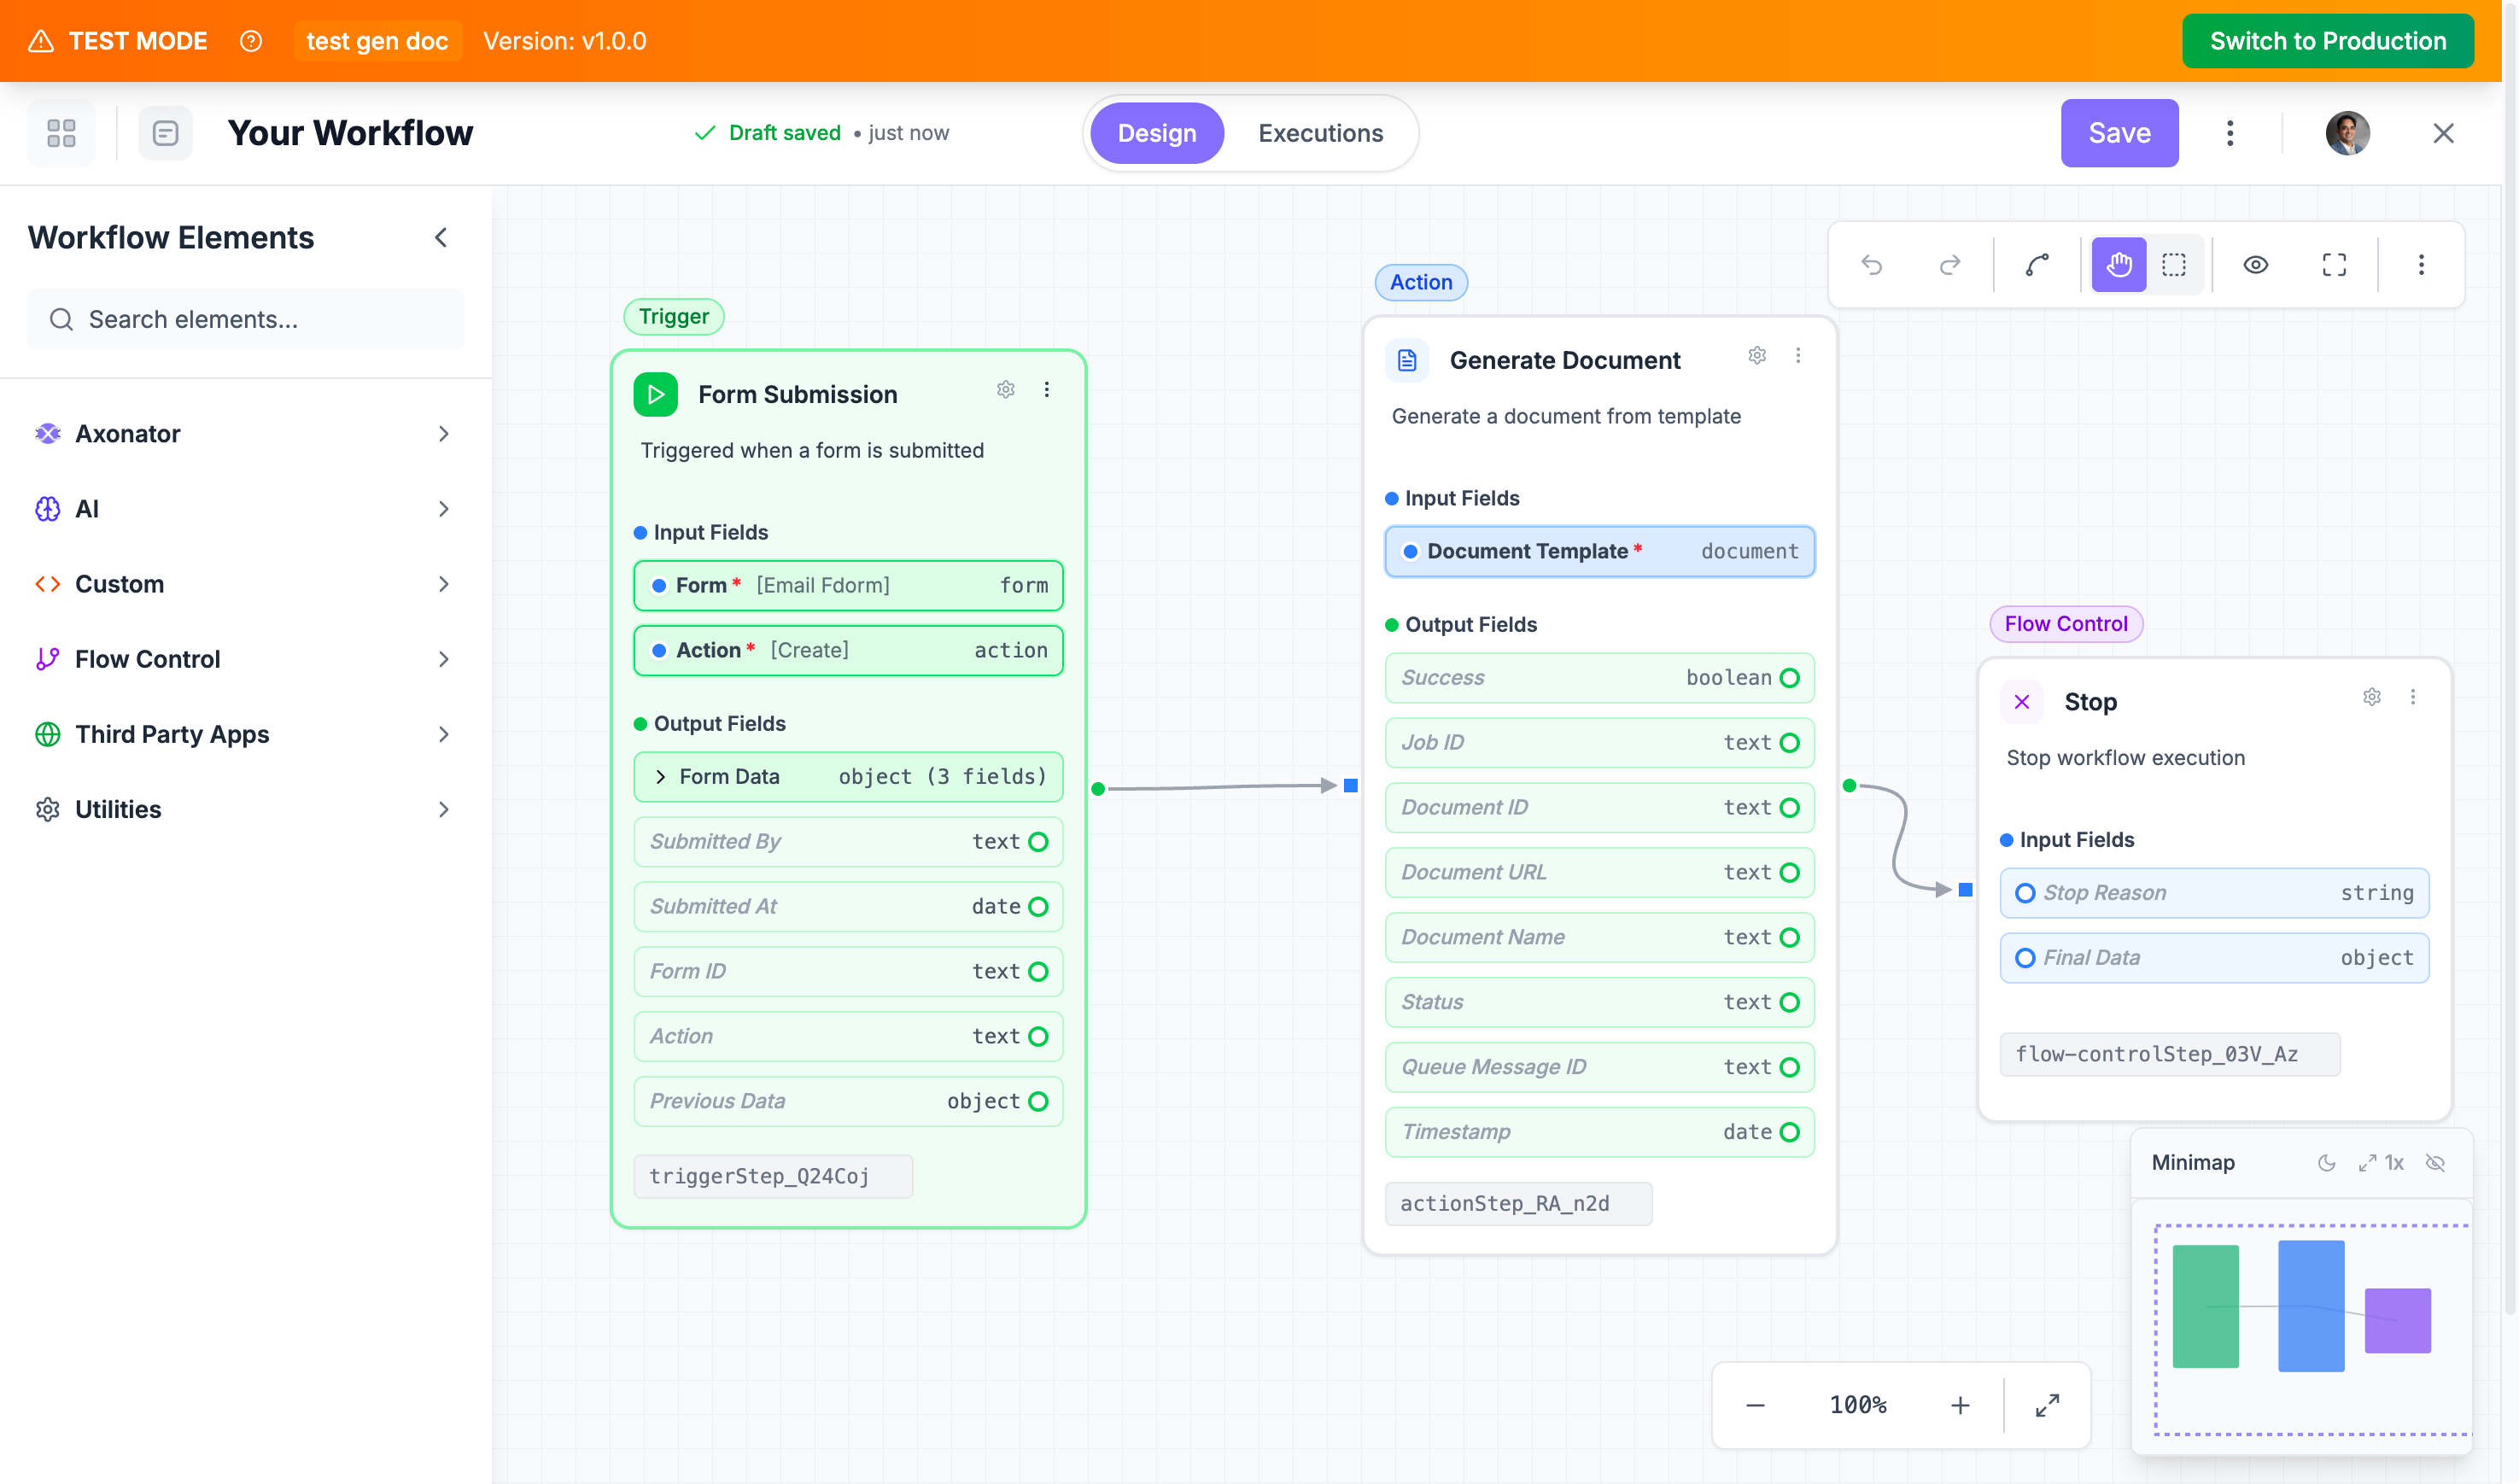Activate the hand pan tool
The height and width of the screenshot is (1484, 2519).
2118,265
